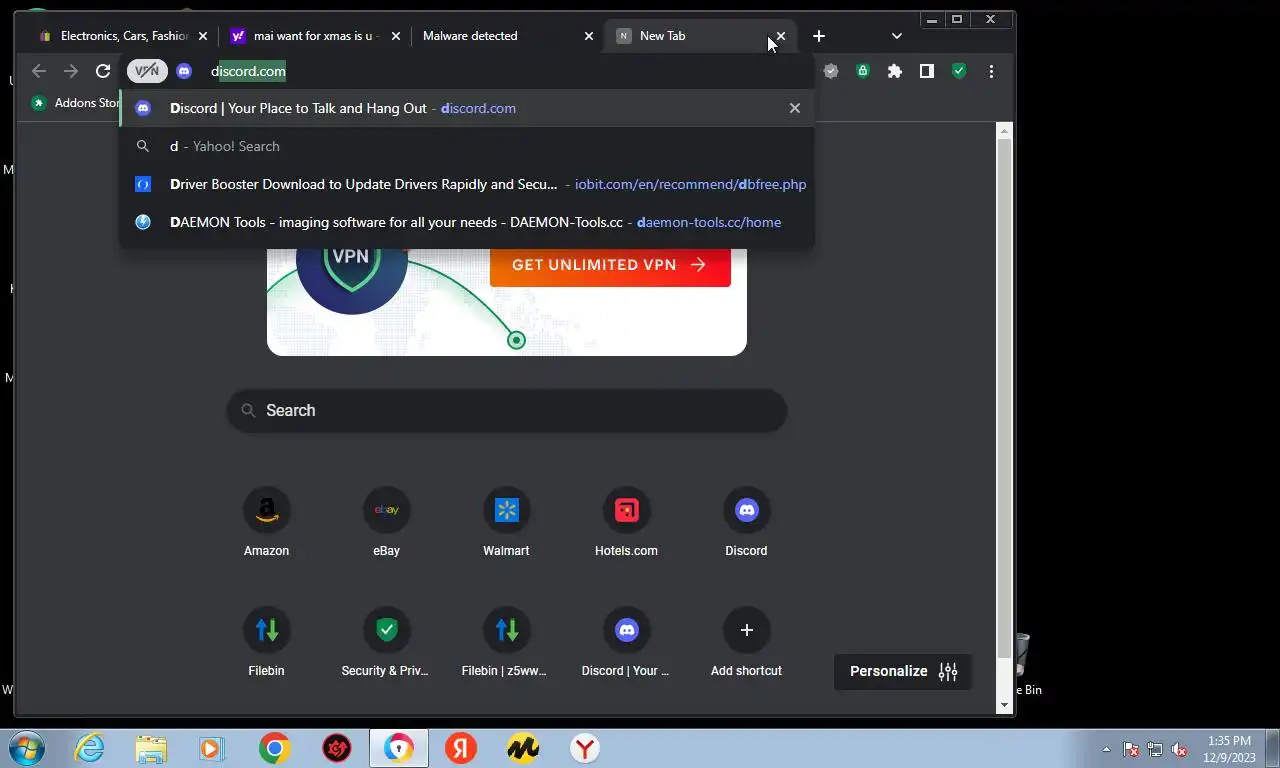
Task: Open Google Chrome from the taskbar
Action: 274,748
